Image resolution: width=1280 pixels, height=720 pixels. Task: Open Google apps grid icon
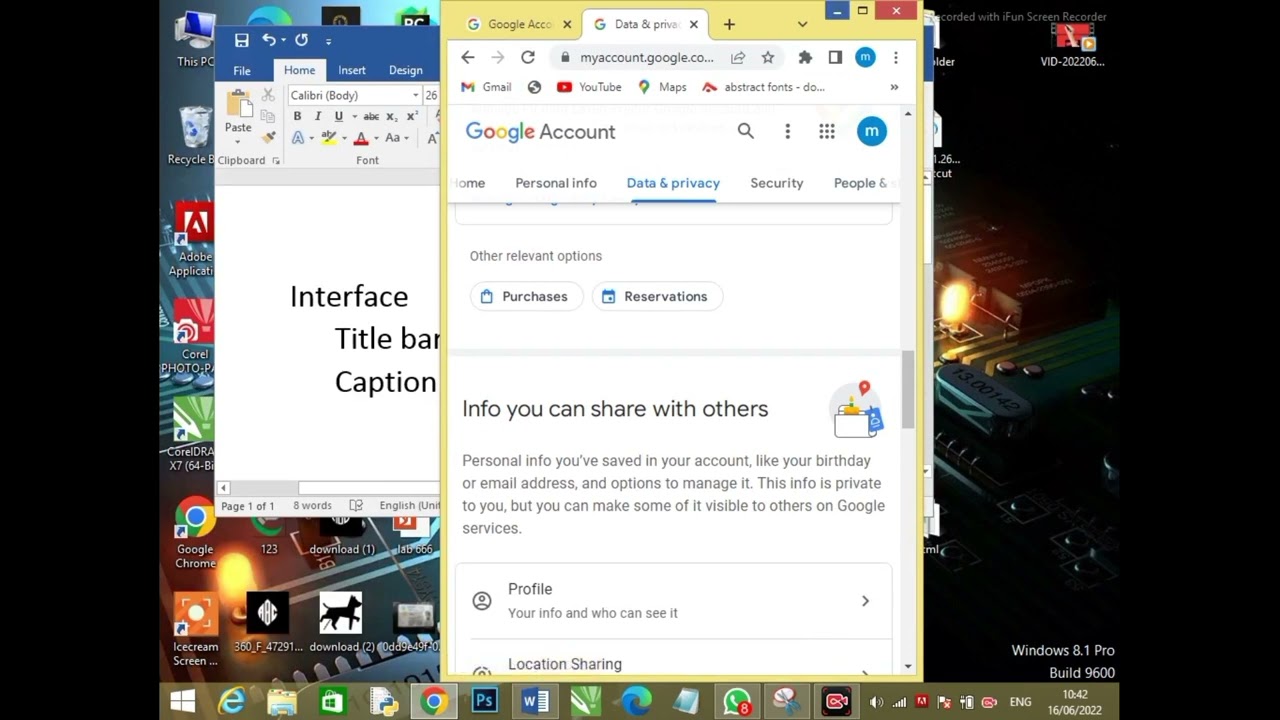point(827,131)
